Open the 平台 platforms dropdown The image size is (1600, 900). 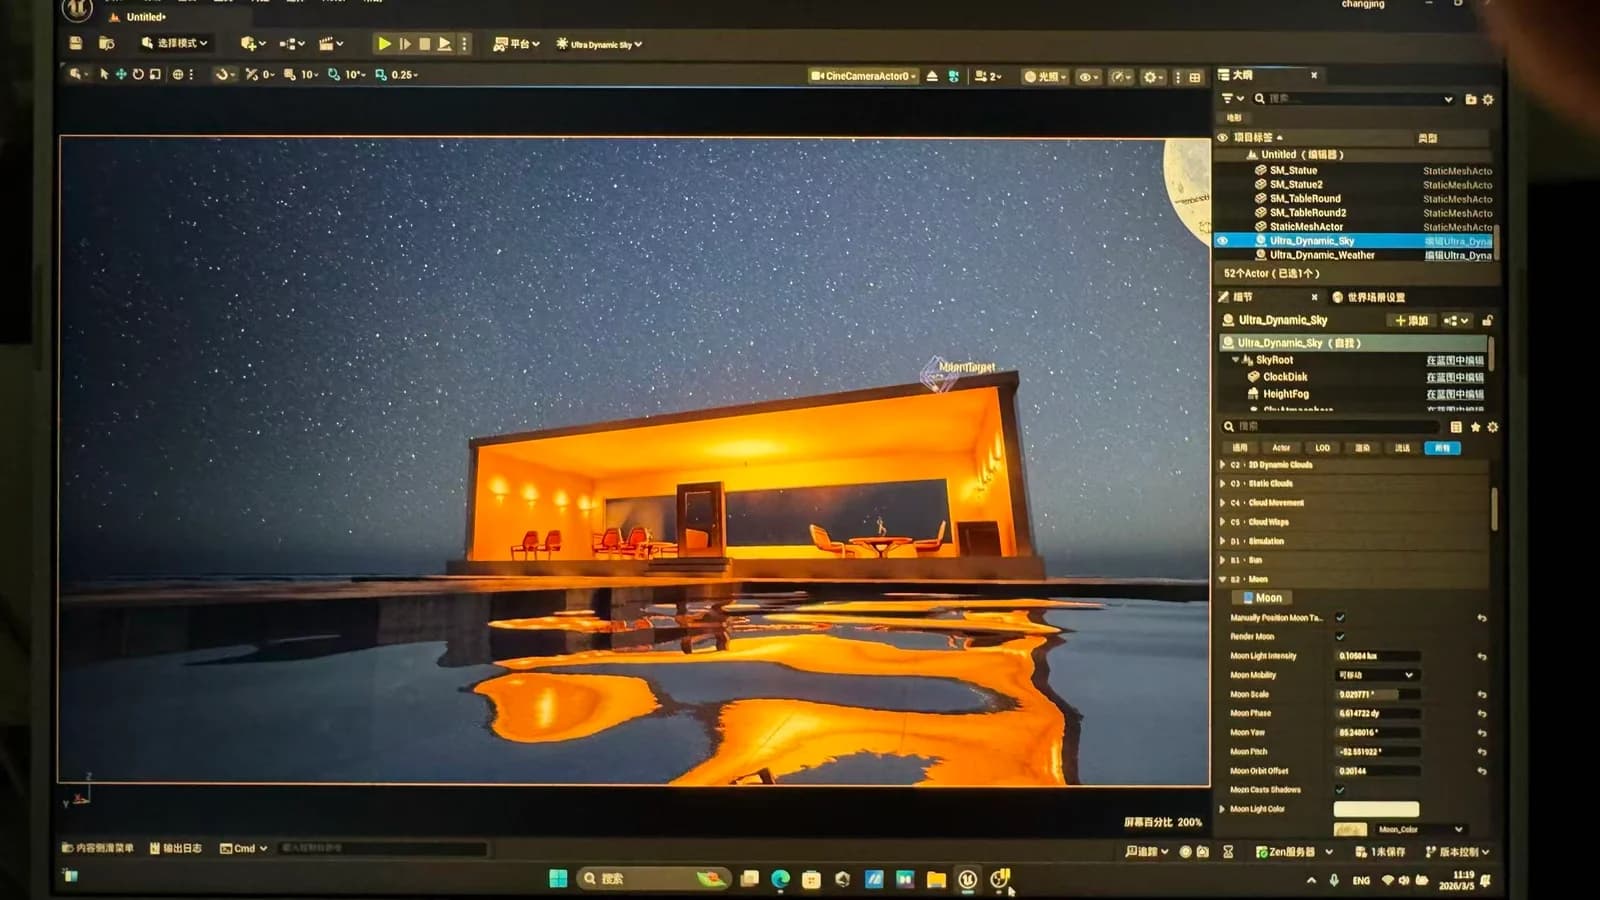click(x=516, y=44)
